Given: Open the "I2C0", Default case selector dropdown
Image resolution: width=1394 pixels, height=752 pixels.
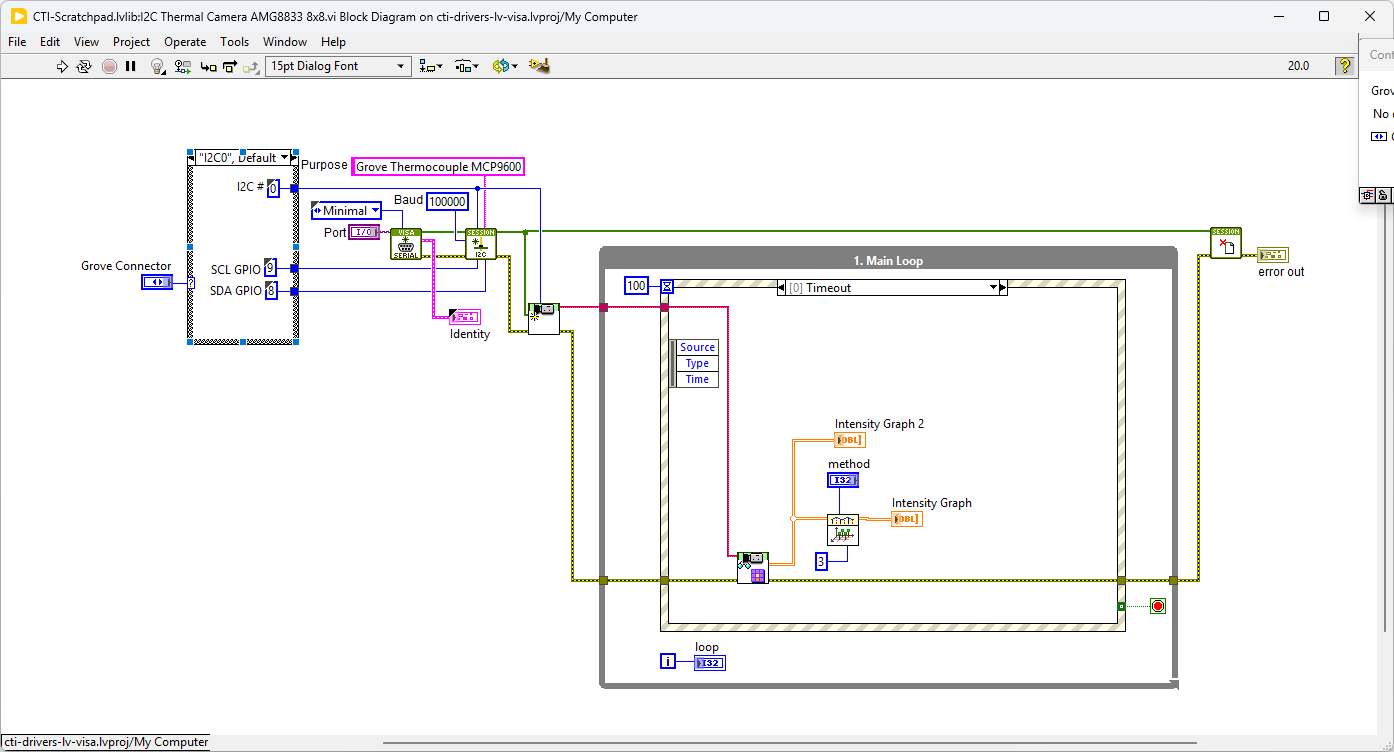Looking at the screenshot, I should tap(284, 158).
